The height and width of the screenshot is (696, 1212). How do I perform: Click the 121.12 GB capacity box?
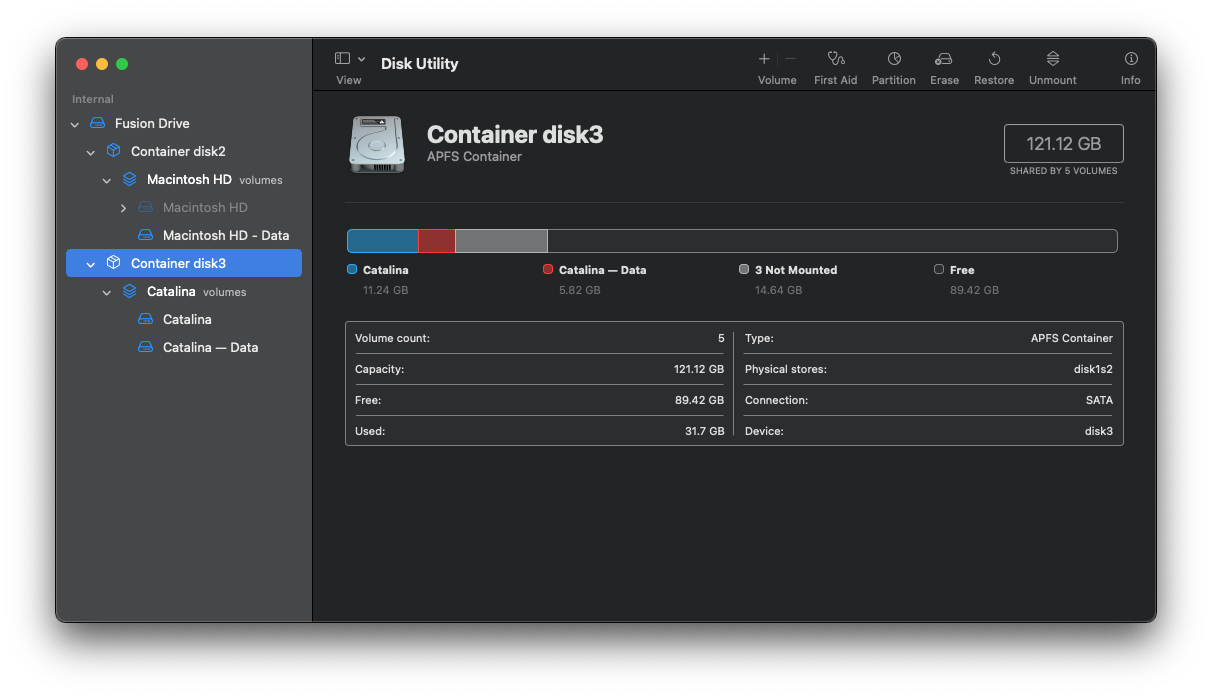point(1064,143)
